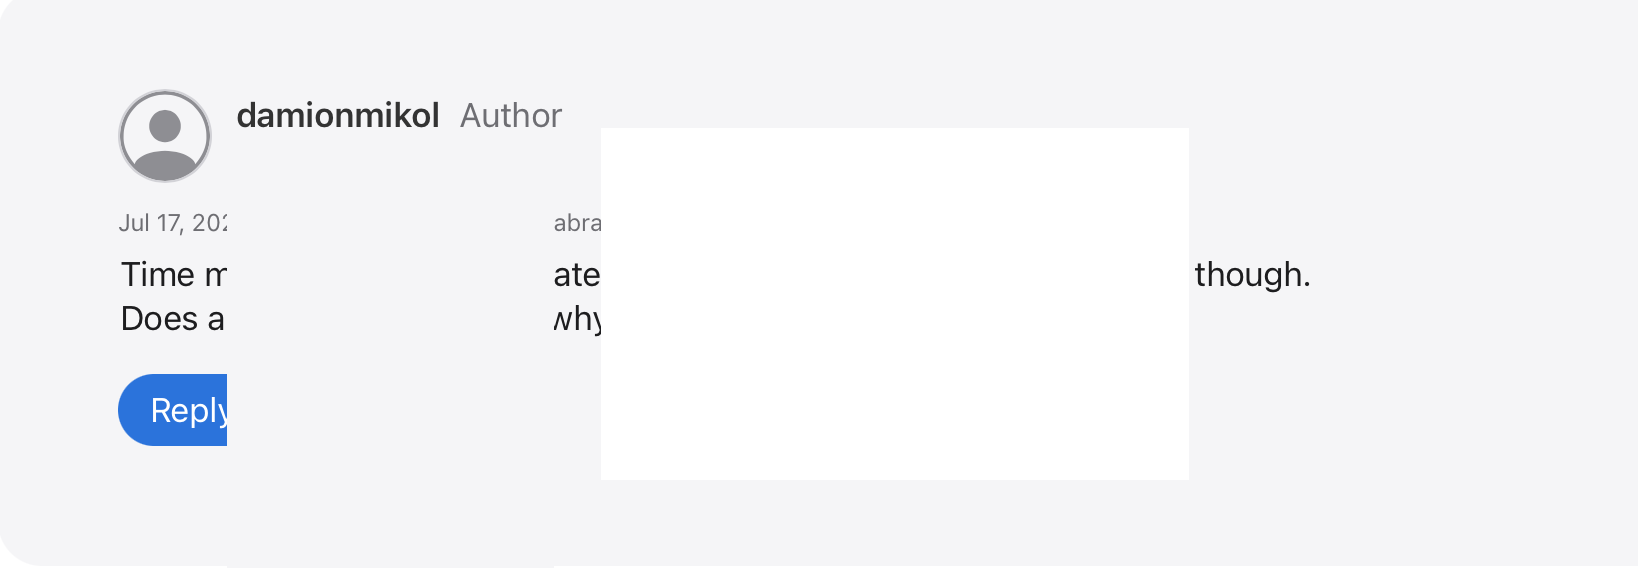Click the period after 'though'
Viewport: 1638px width, 568px height.
pyautogui.click(x=1306, y=282)
